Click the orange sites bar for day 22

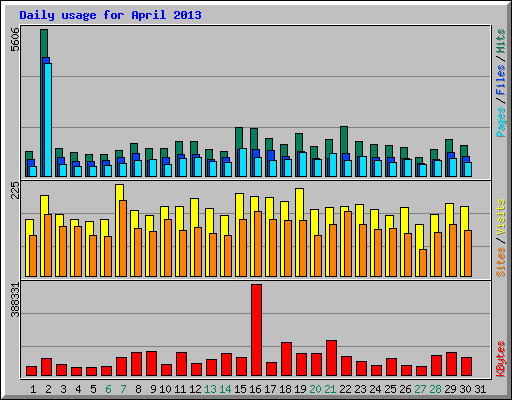click(x=348, y=244)
